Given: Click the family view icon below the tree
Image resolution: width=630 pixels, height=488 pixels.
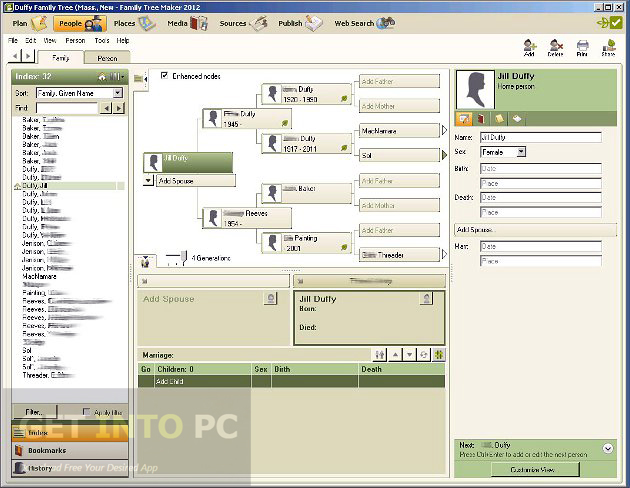Looking at the screenshot, I should point(145,261).
